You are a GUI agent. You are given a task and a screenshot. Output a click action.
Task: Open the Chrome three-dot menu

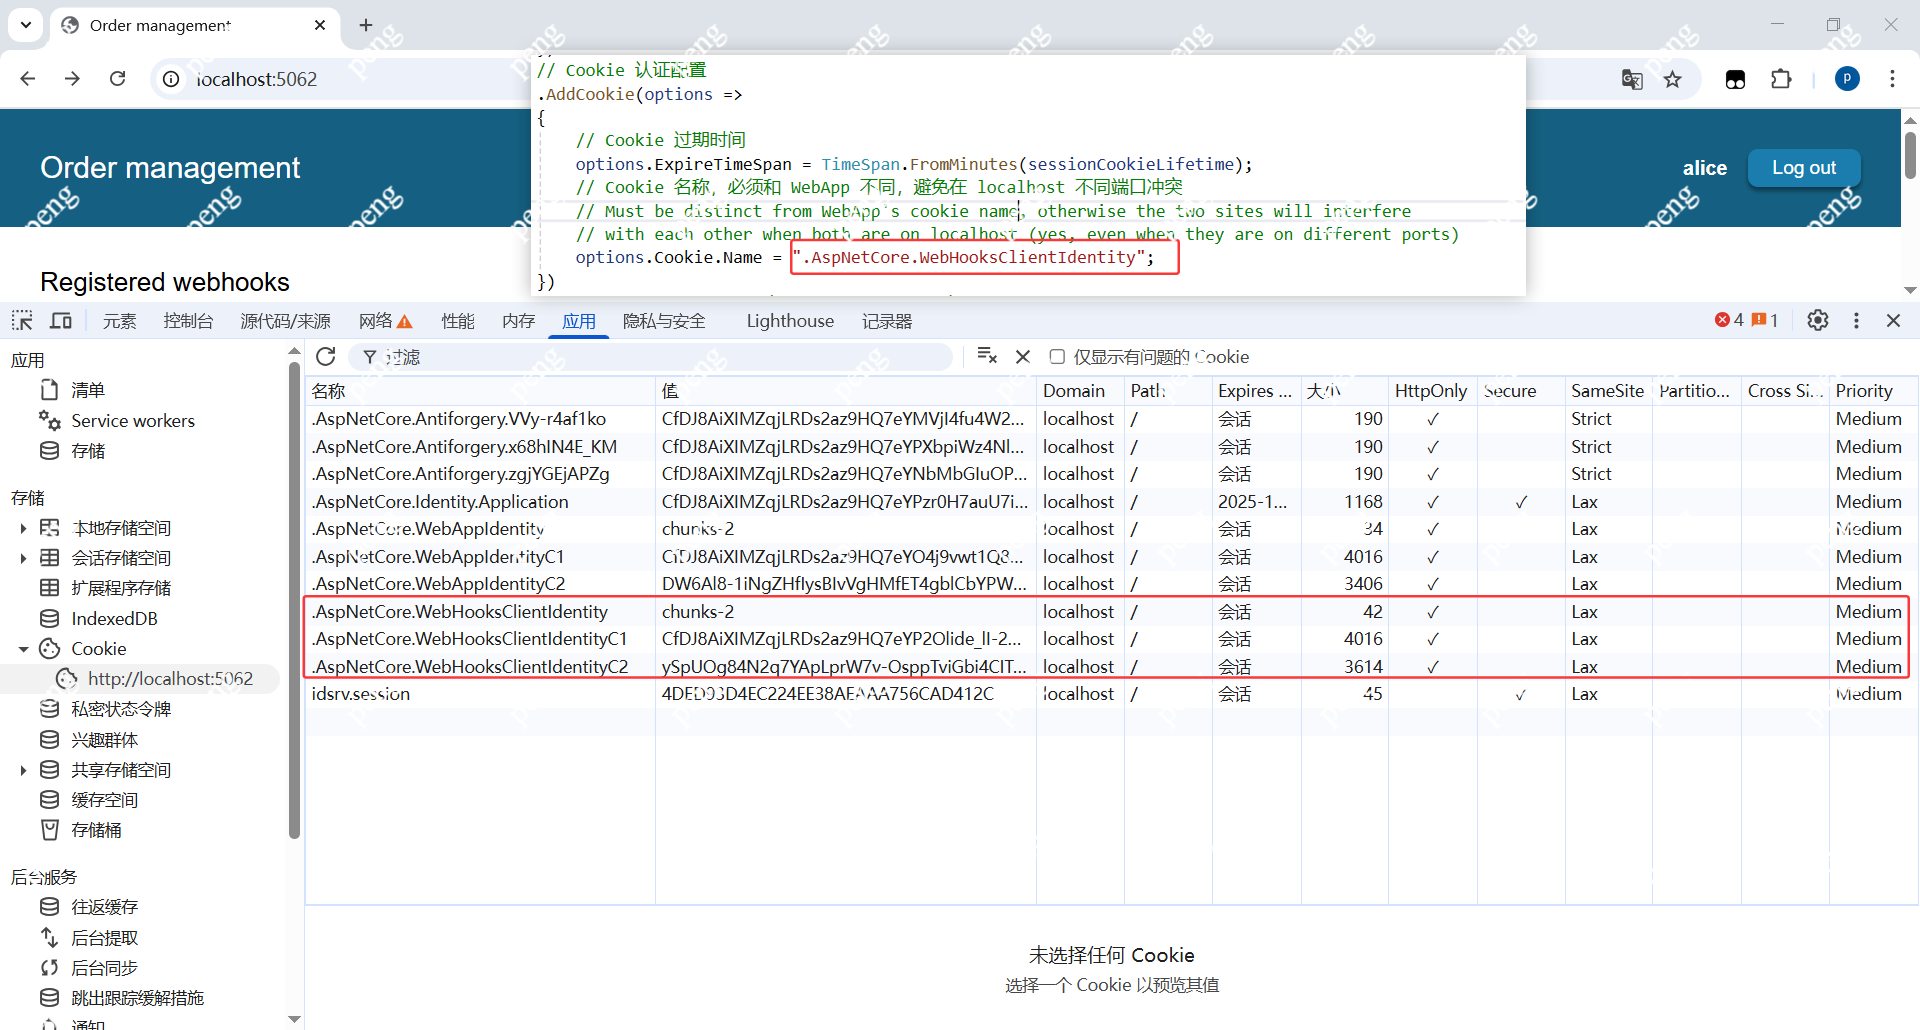[x=1892, y=79]
